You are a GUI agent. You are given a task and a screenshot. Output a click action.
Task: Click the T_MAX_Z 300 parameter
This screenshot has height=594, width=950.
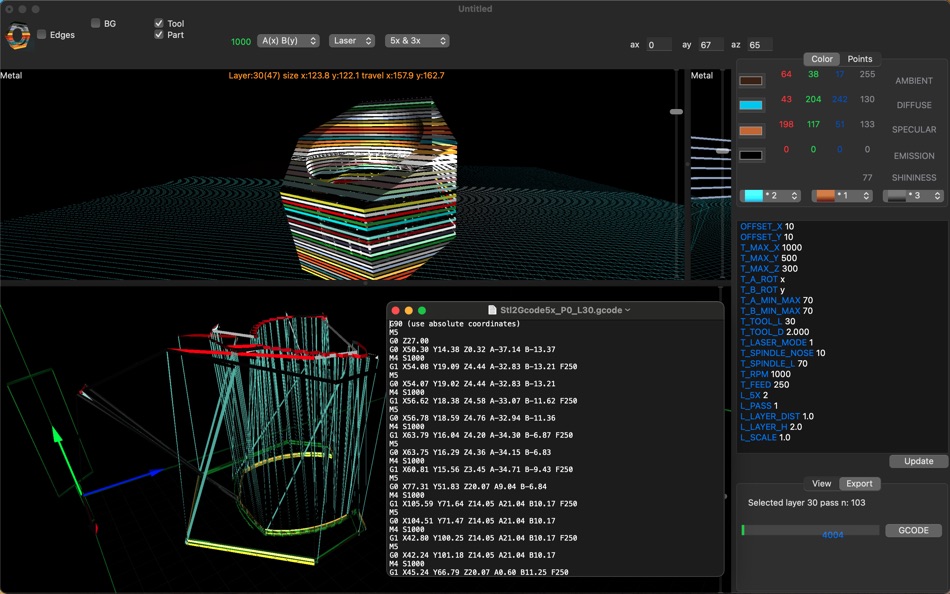click(769, 269)
